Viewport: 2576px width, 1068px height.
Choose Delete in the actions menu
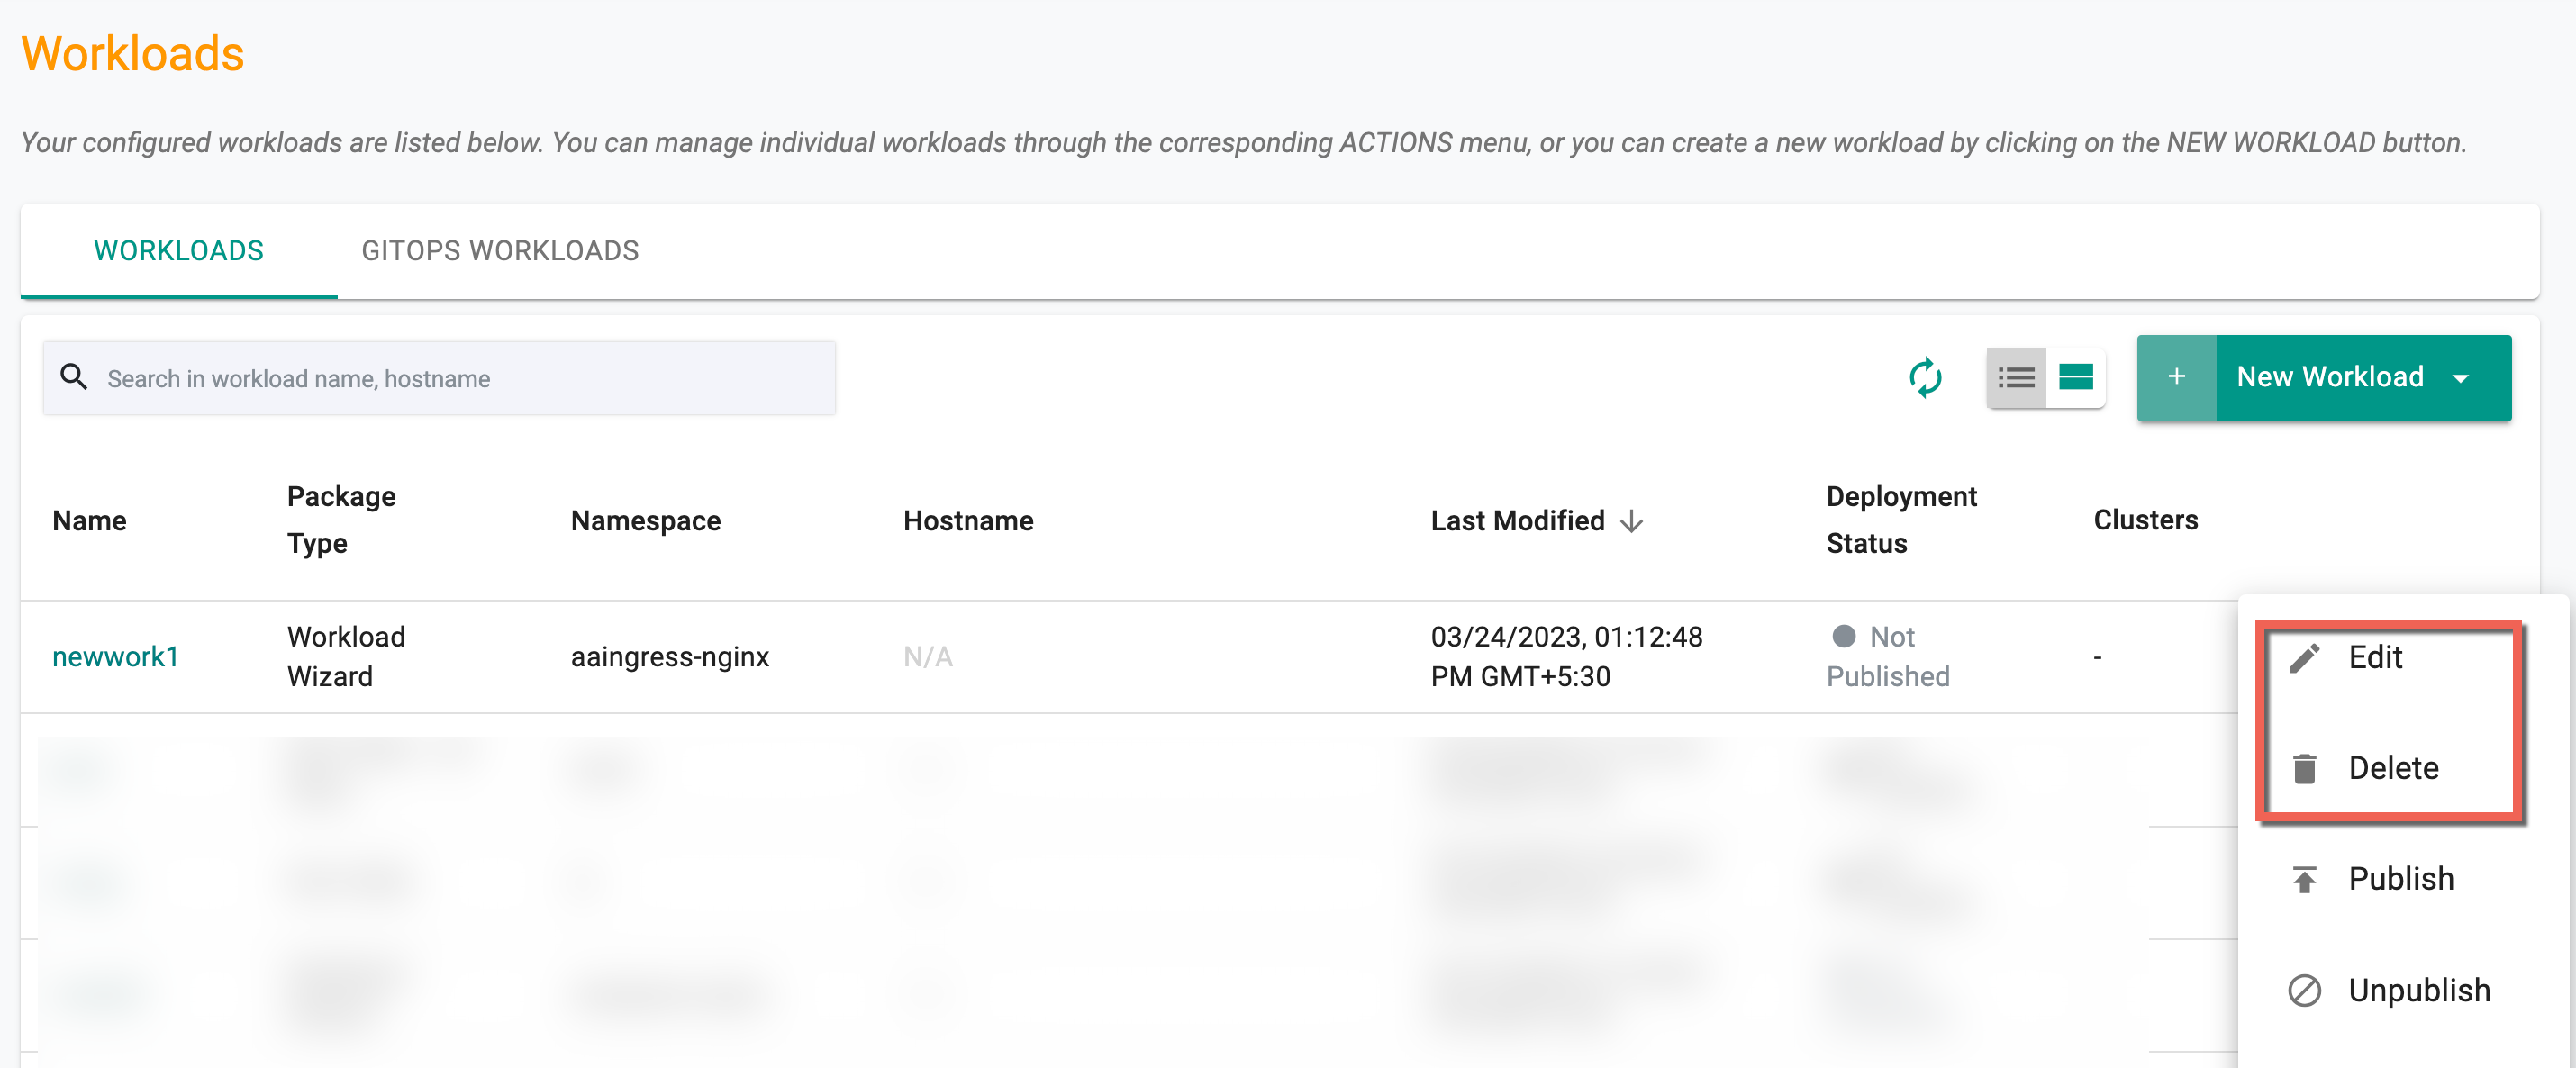(x=2393, y=769)
